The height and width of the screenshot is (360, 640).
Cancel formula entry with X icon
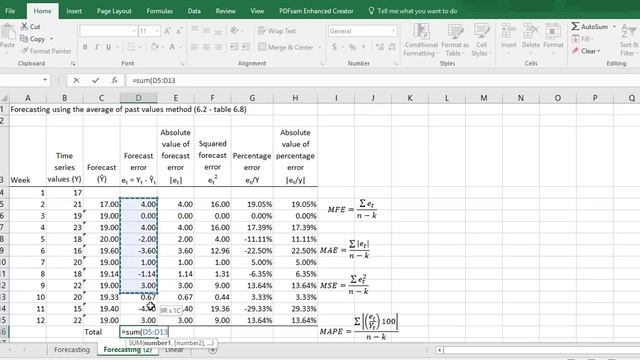pos(76,80)
